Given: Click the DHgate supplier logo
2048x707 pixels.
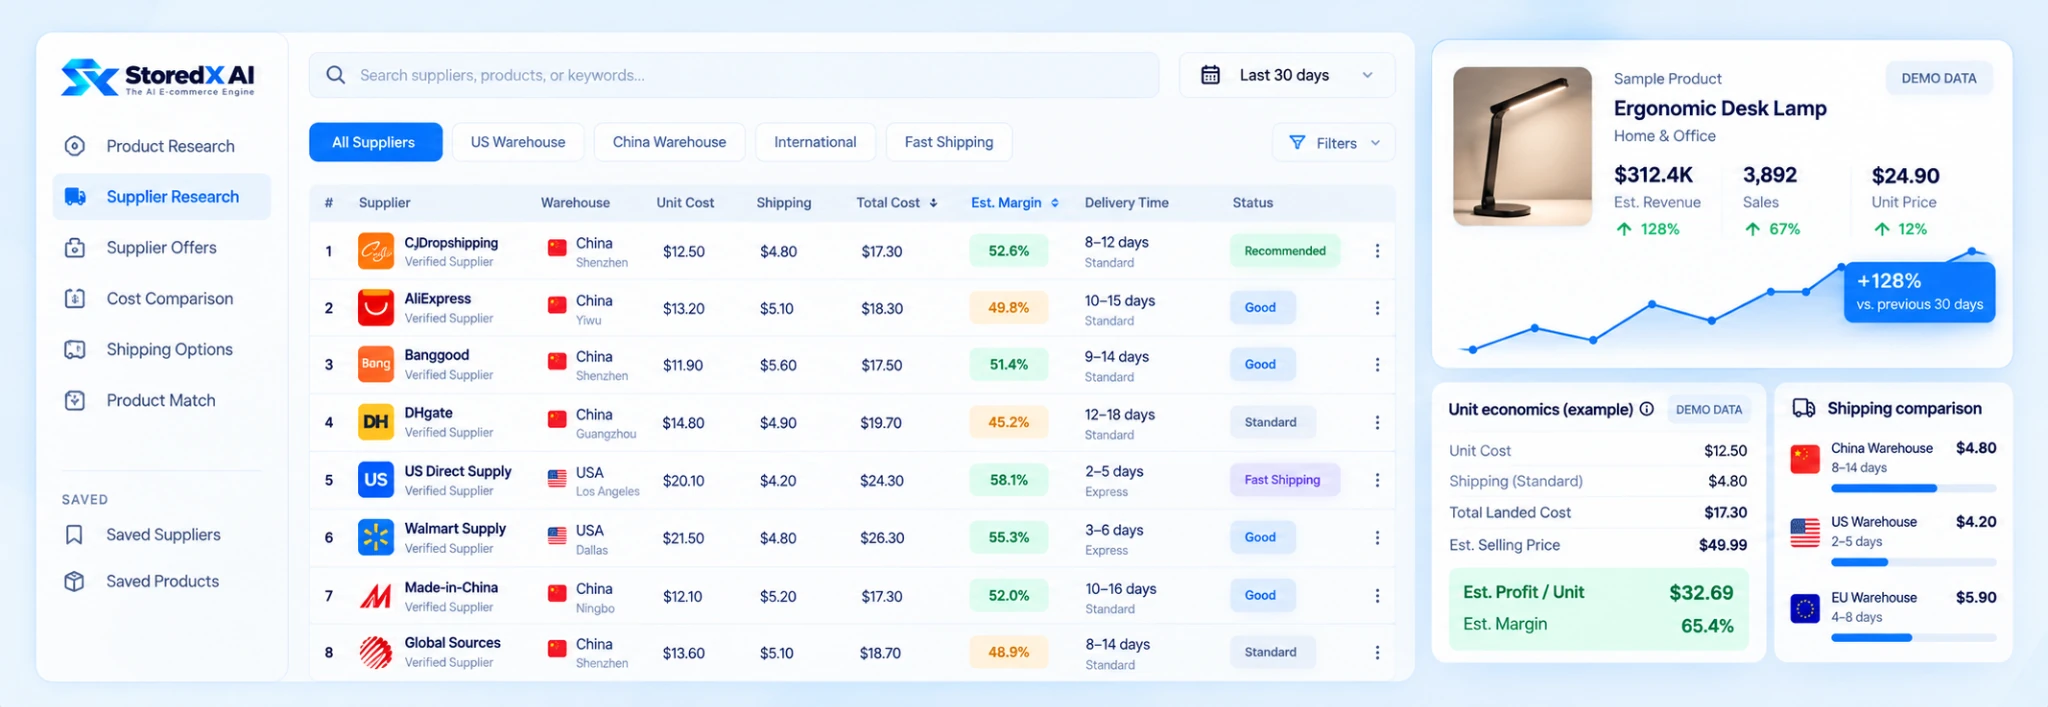Looking at the screenshot, I should [376, 422].
